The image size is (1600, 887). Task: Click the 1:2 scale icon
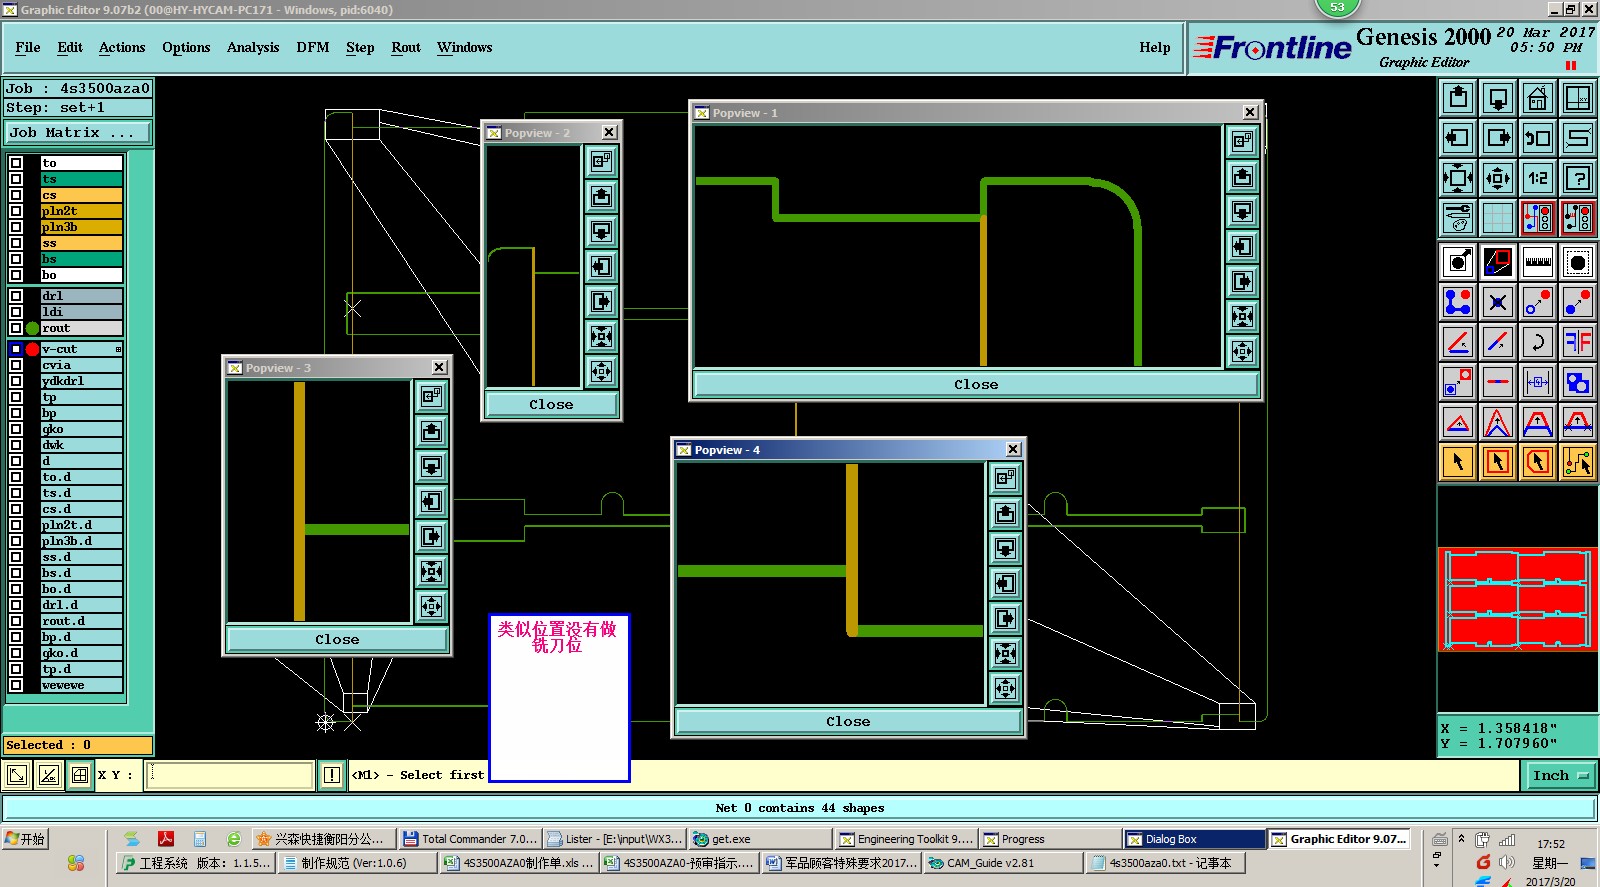point(1538,178)
